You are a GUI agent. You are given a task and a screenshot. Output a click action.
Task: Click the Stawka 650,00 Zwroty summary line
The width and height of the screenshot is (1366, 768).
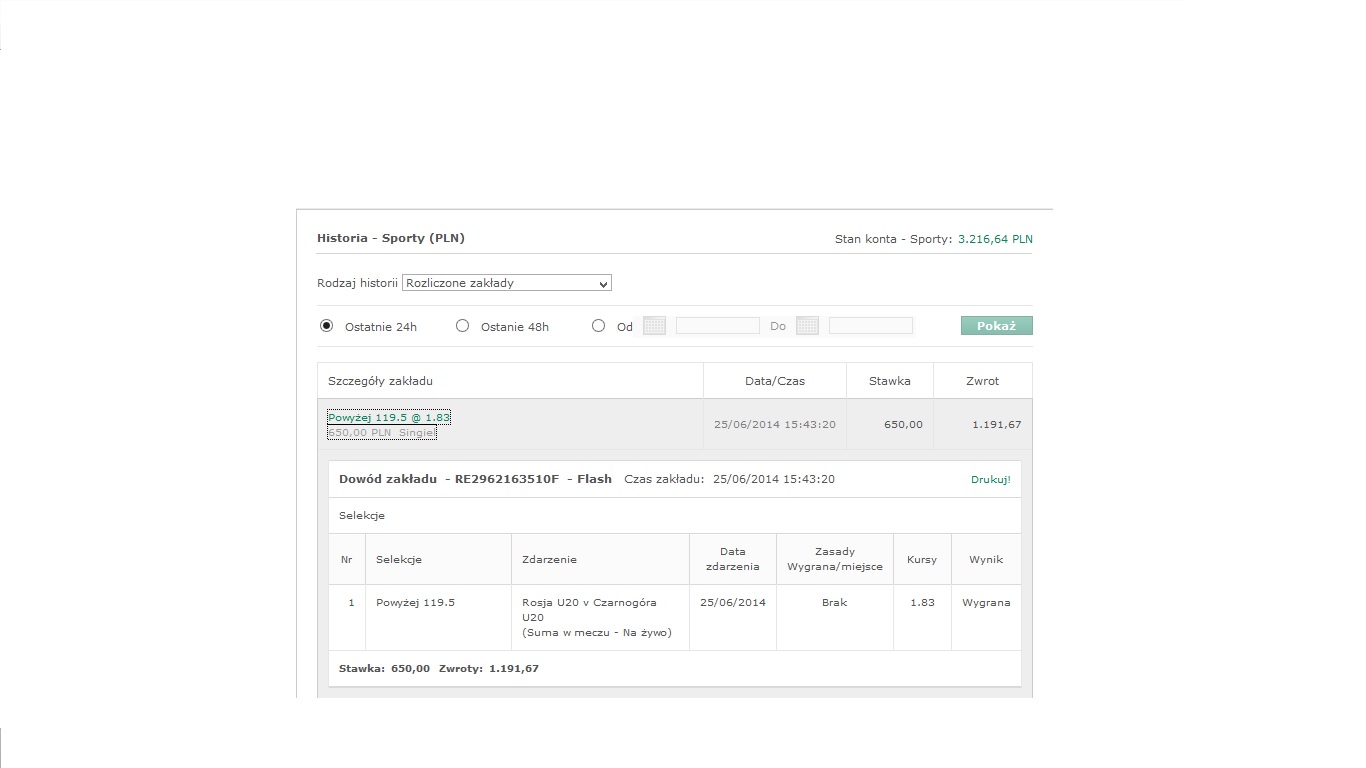(x=439, y=668)
